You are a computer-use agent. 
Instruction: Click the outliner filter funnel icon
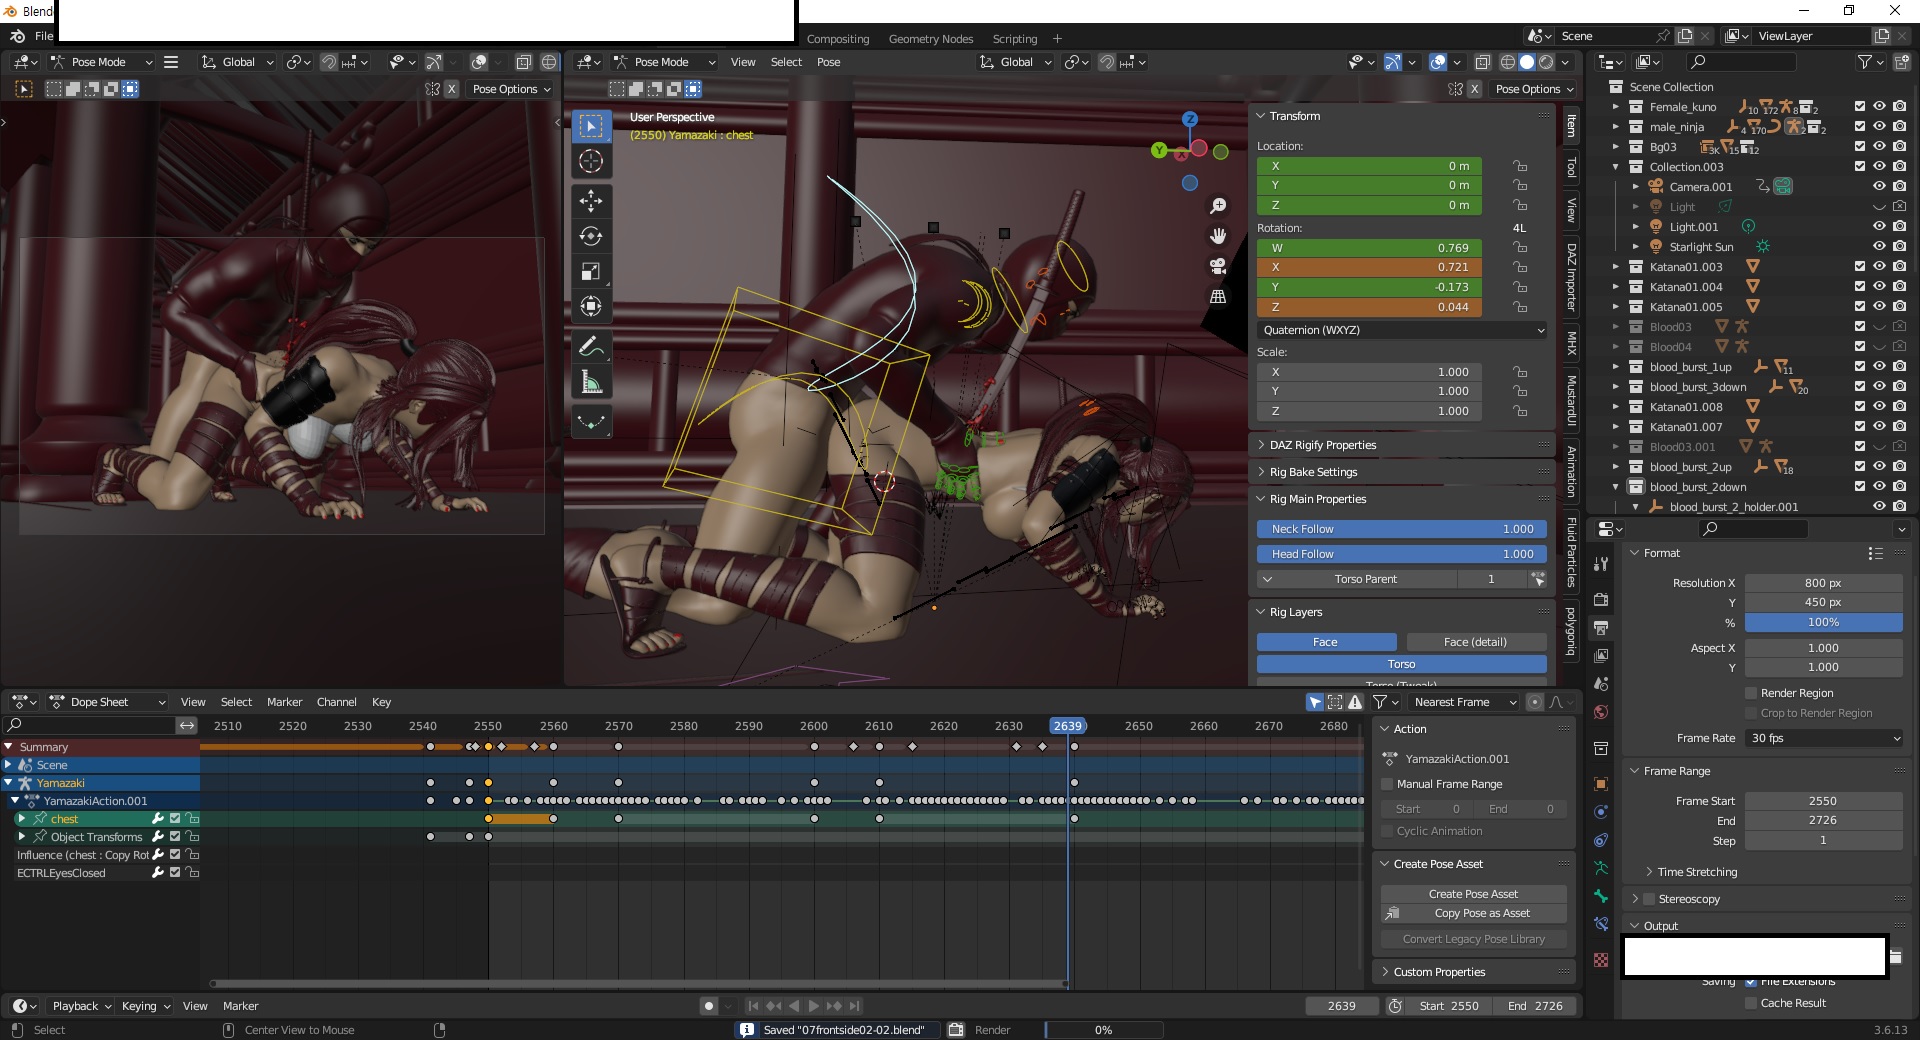click(x=1865, y=62)
